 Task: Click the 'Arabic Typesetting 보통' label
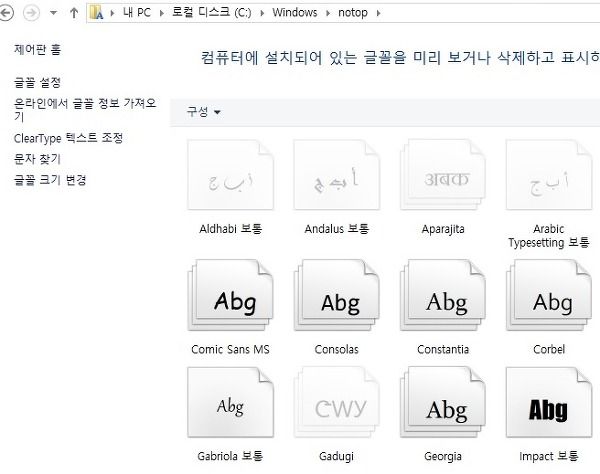click(x=549, y=236)
